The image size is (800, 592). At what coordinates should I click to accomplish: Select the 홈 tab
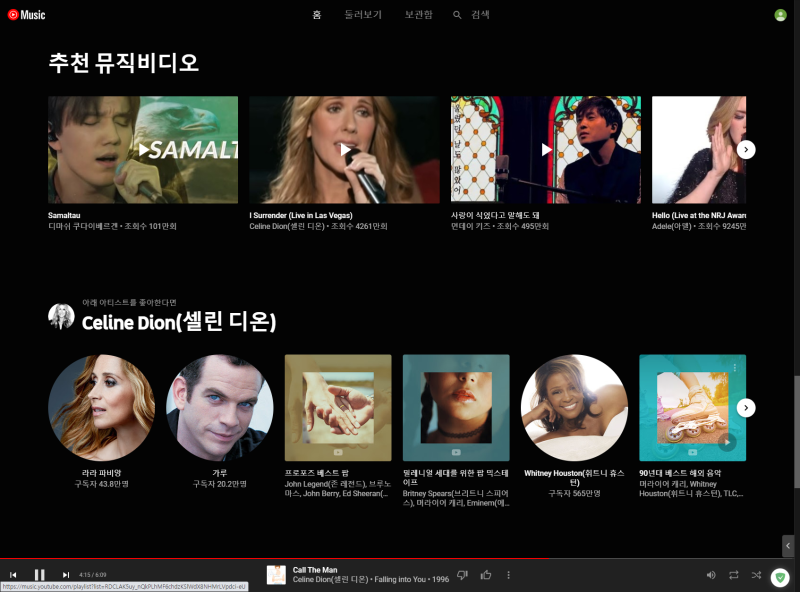(316, 15)
